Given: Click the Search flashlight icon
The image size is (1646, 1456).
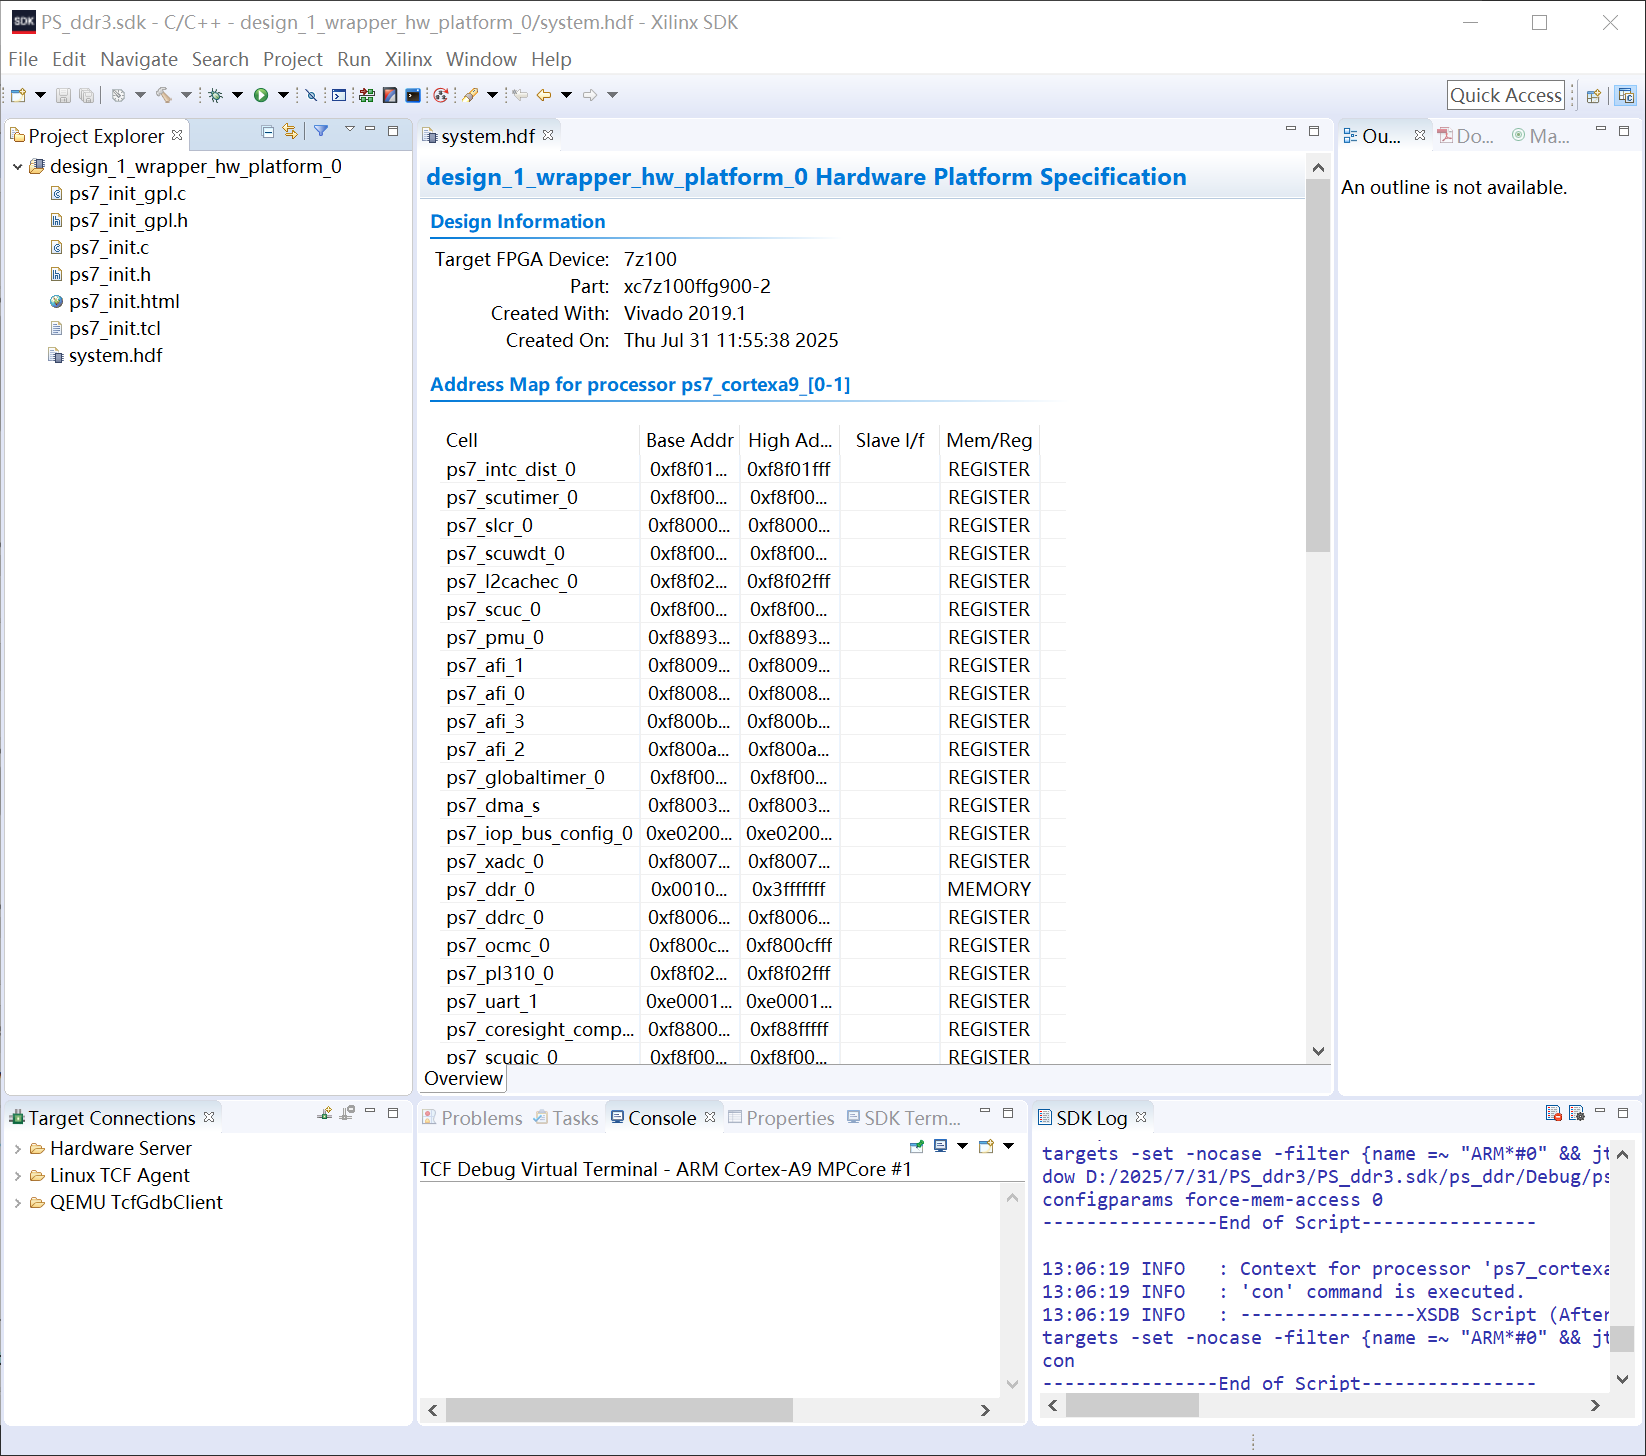Looking at the screenshot, I should [470, 95].
